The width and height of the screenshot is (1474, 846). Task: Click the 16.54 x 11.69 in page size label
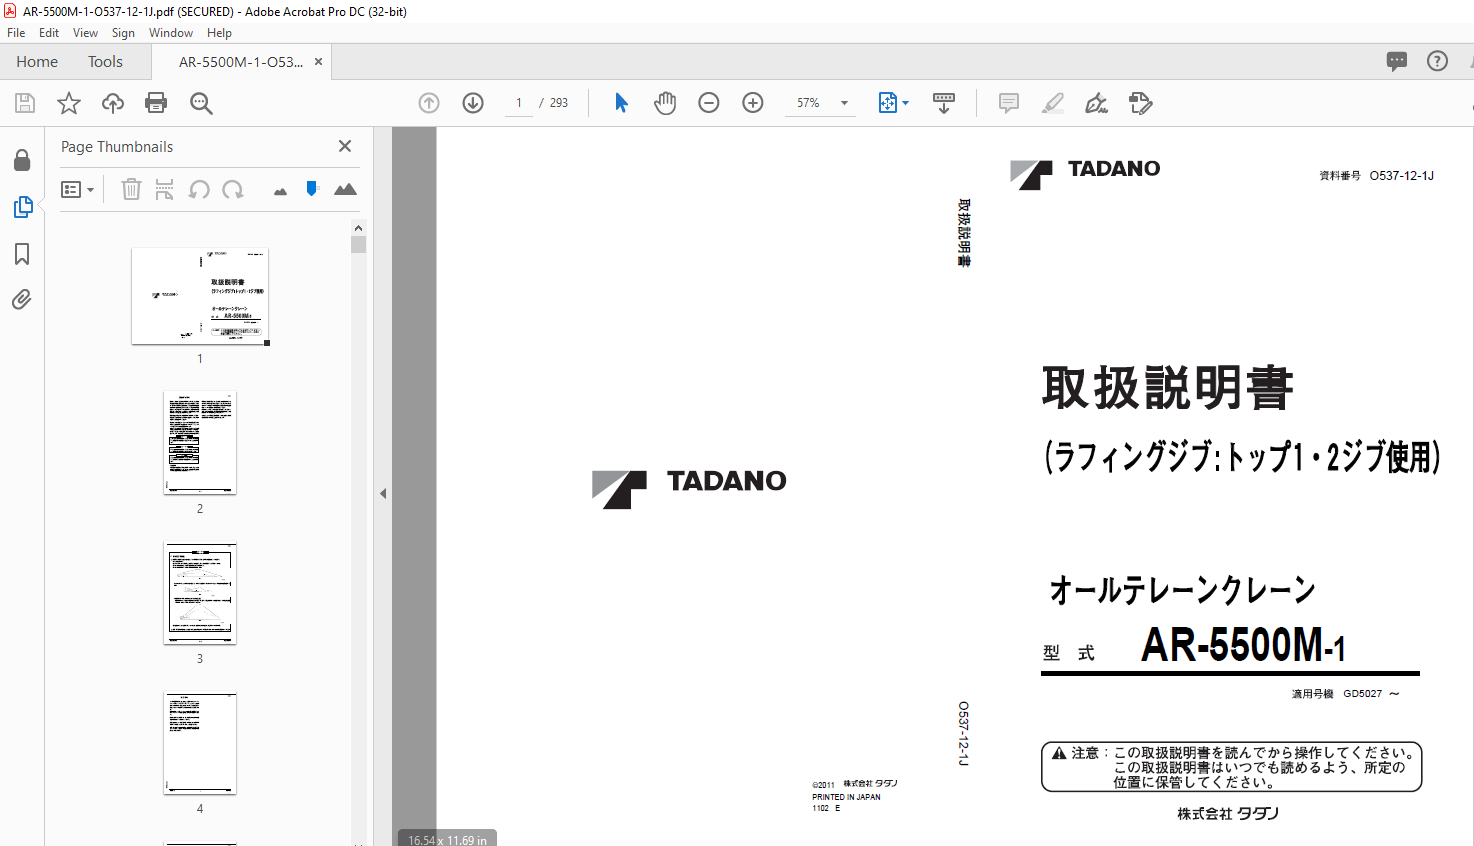click(x=447, y=839)
